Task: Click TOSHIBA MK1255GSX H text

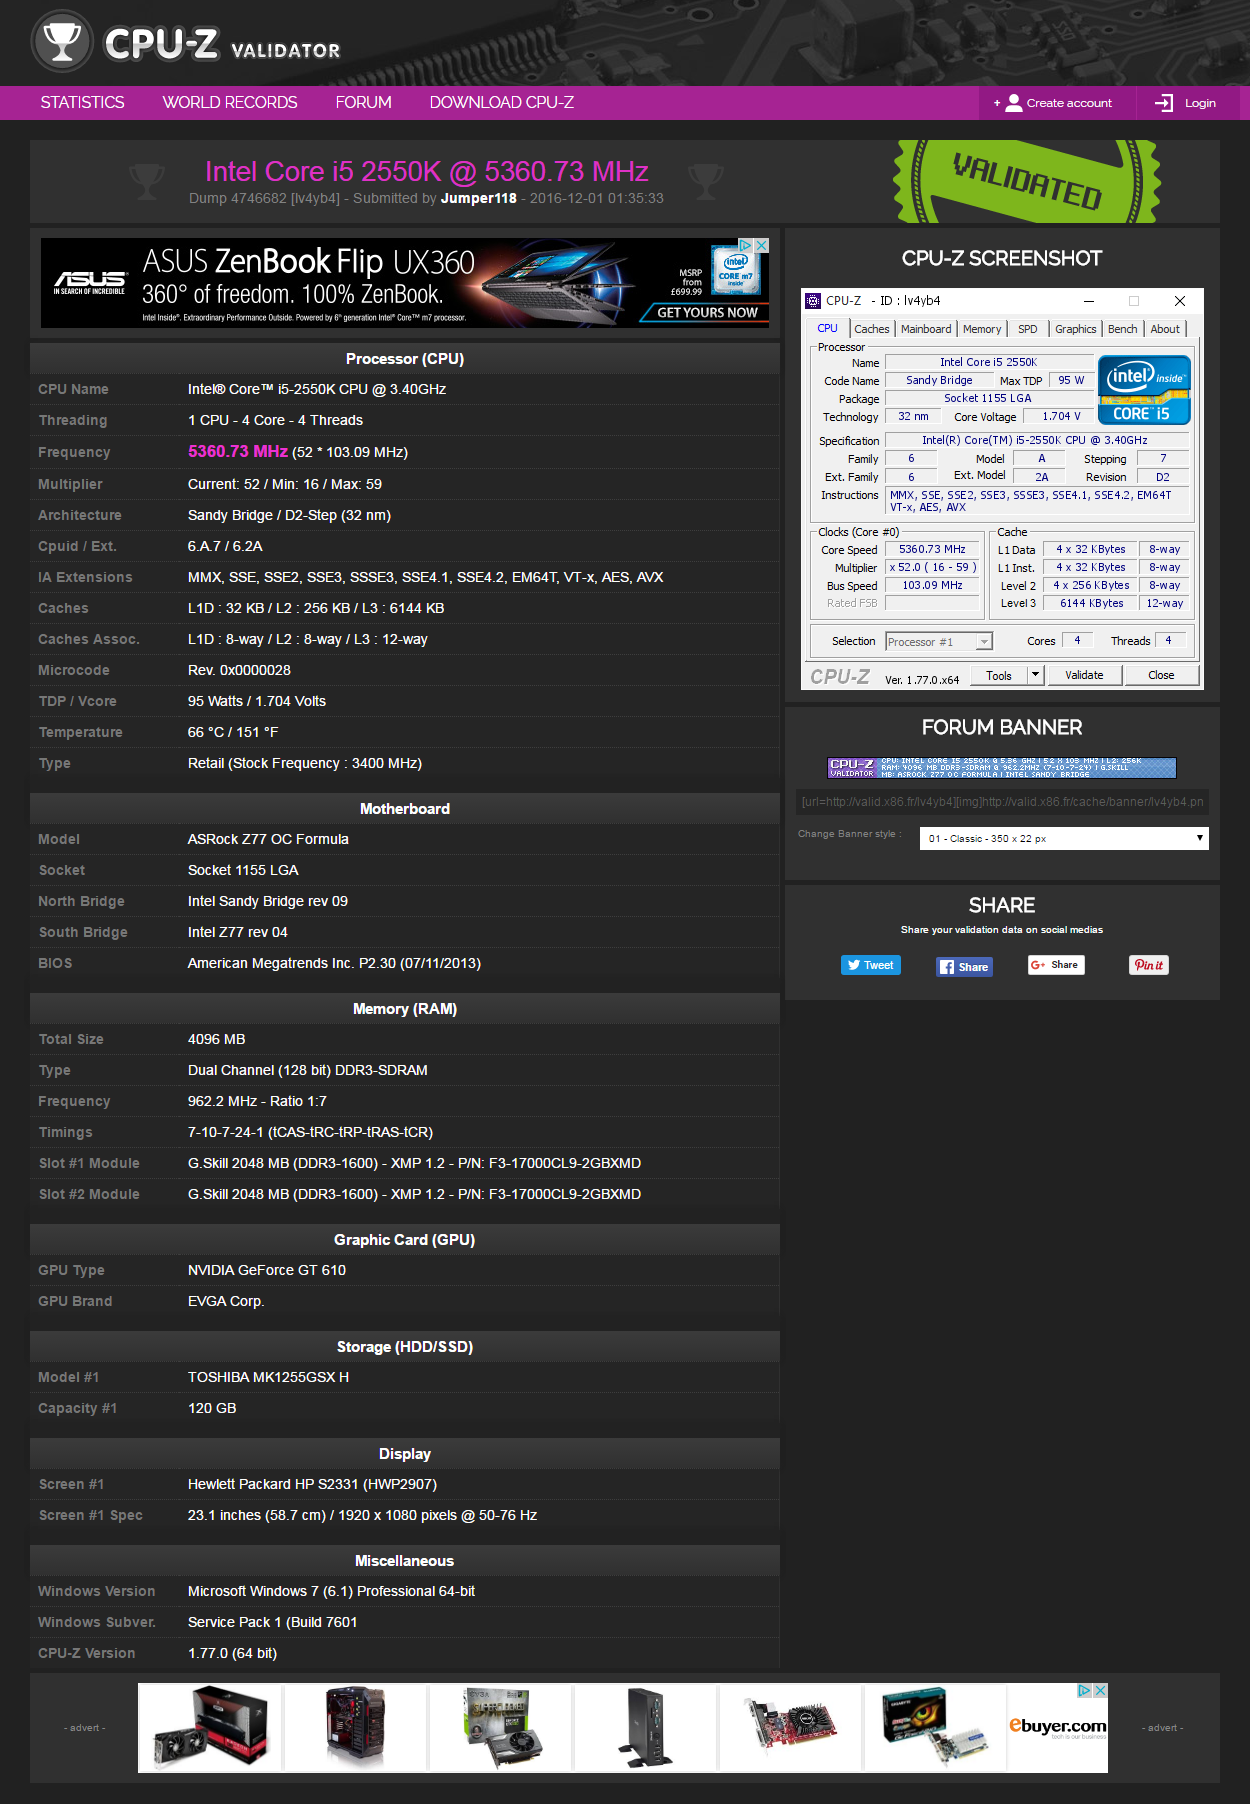Action: [268, 1377]
